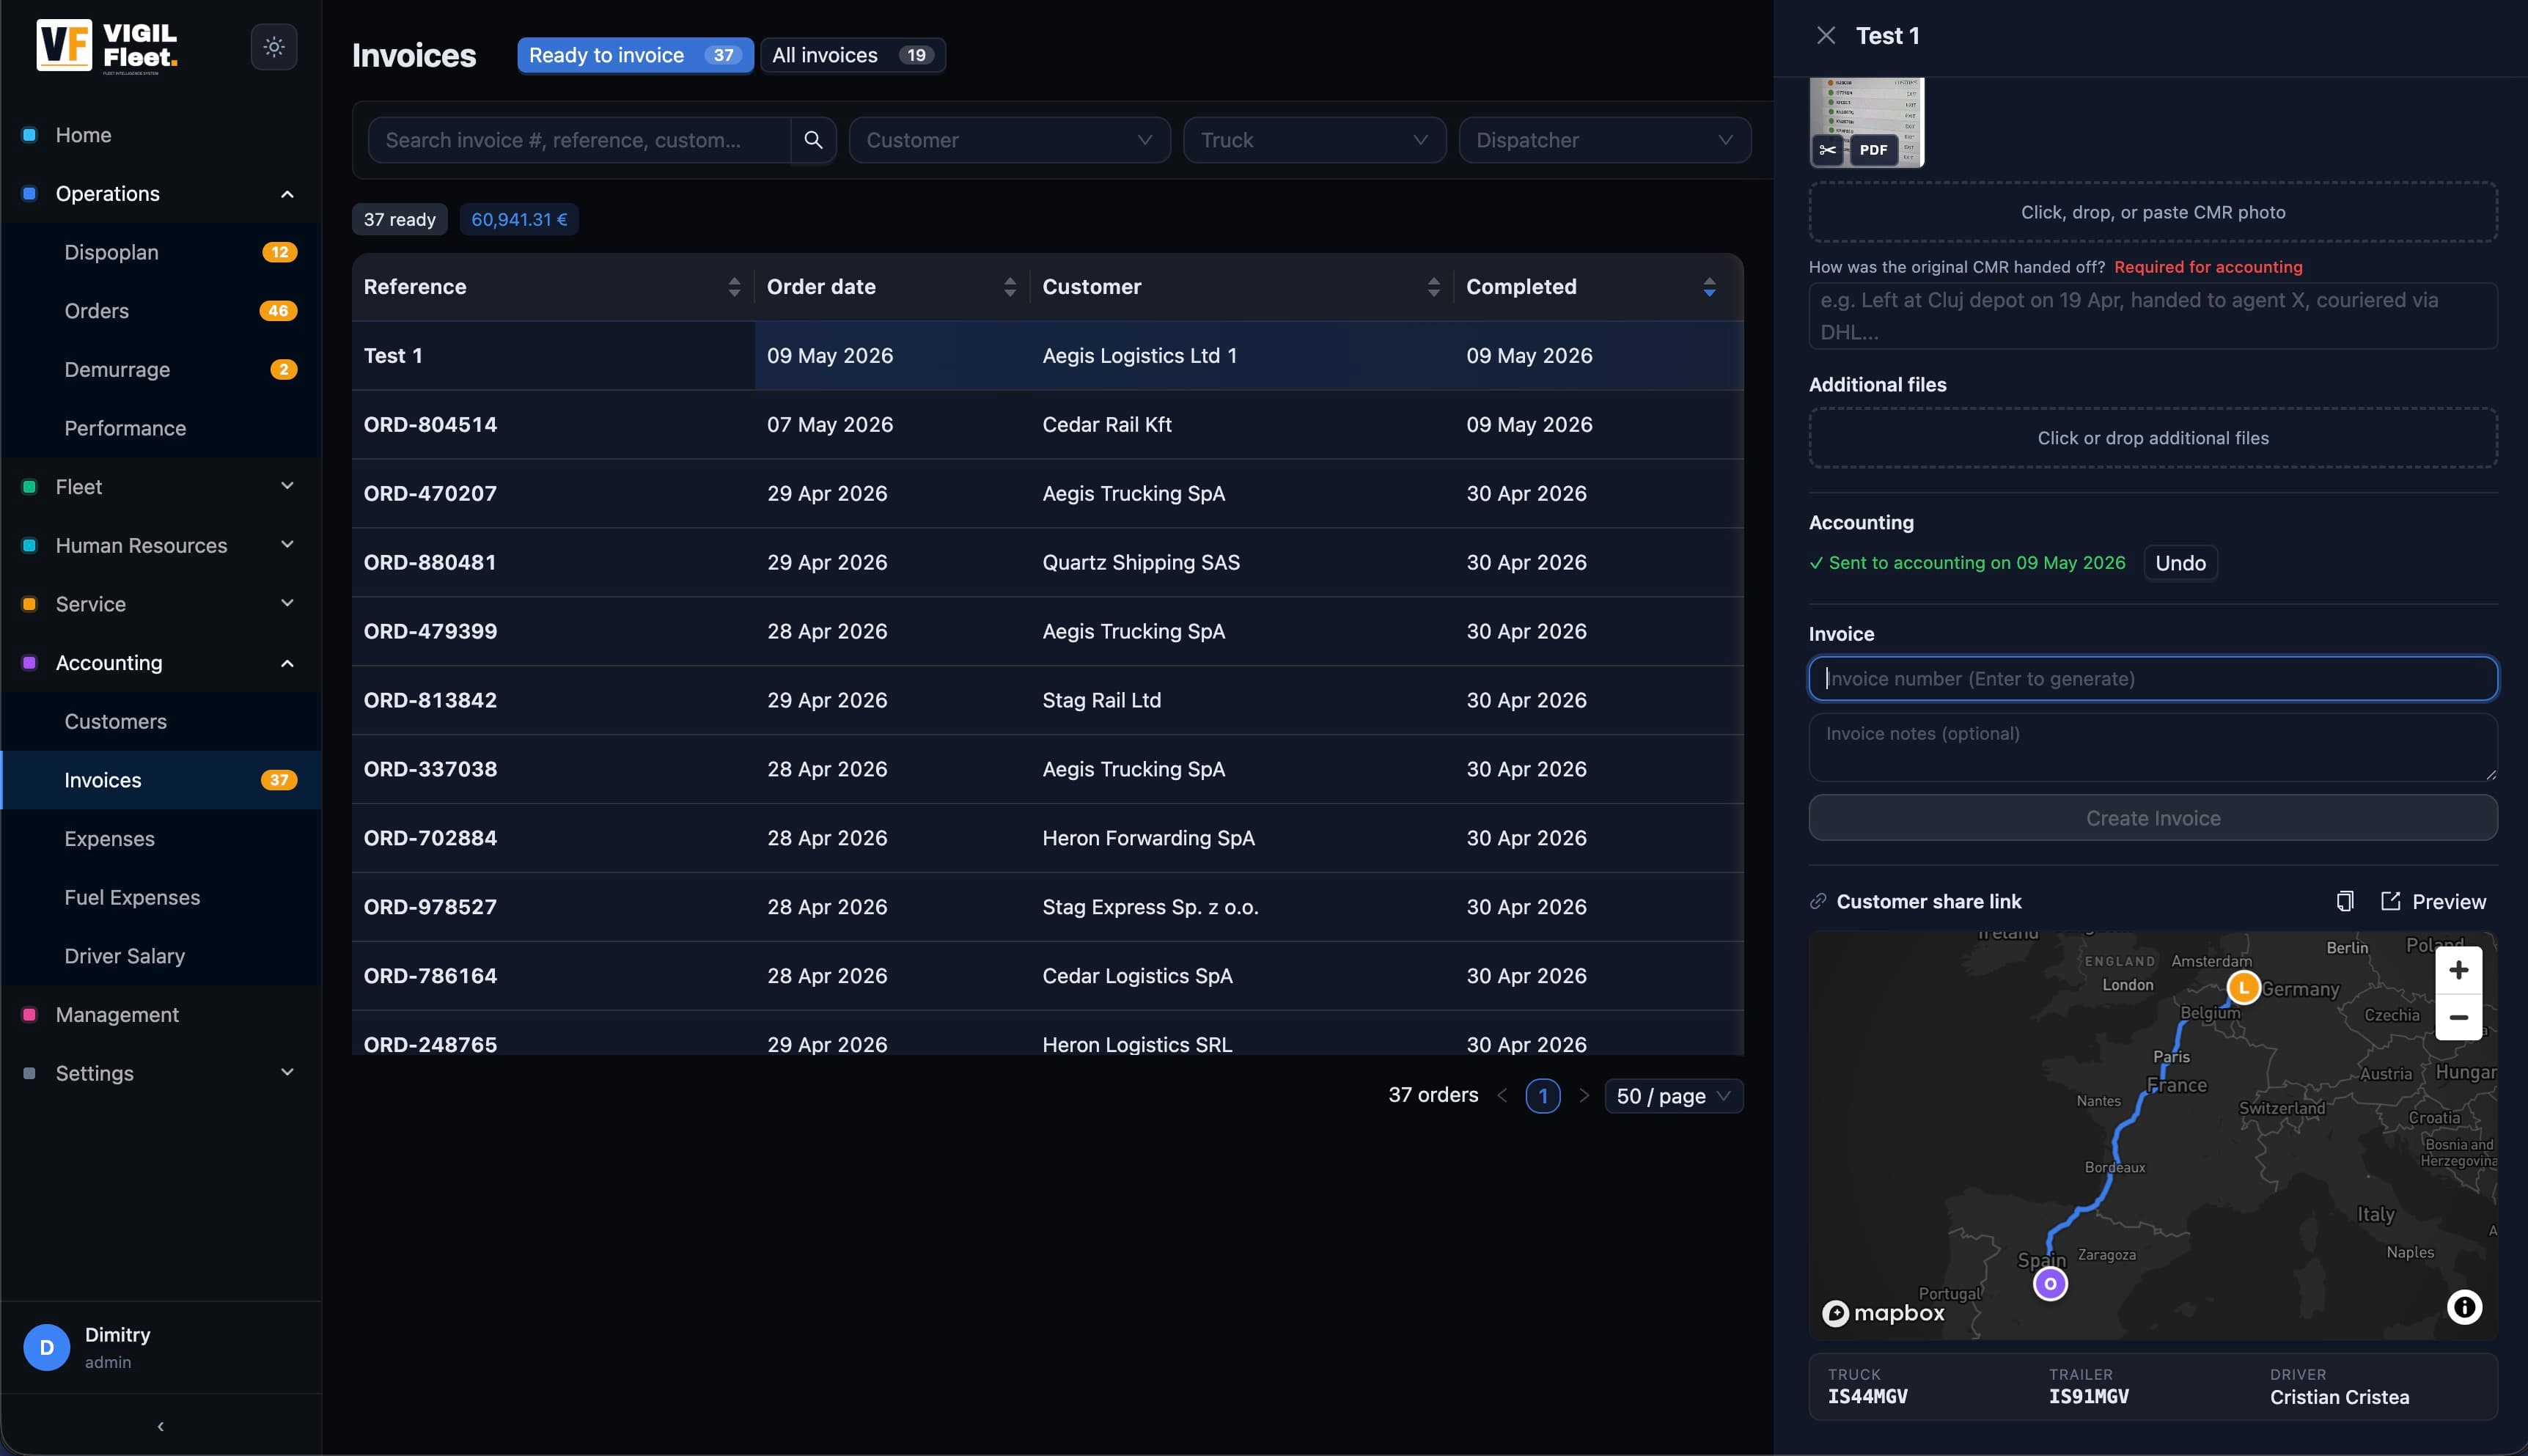2528x1456 pixels.
Task: Click the 60,941.31 € total badge
Action: pos(519,220)
